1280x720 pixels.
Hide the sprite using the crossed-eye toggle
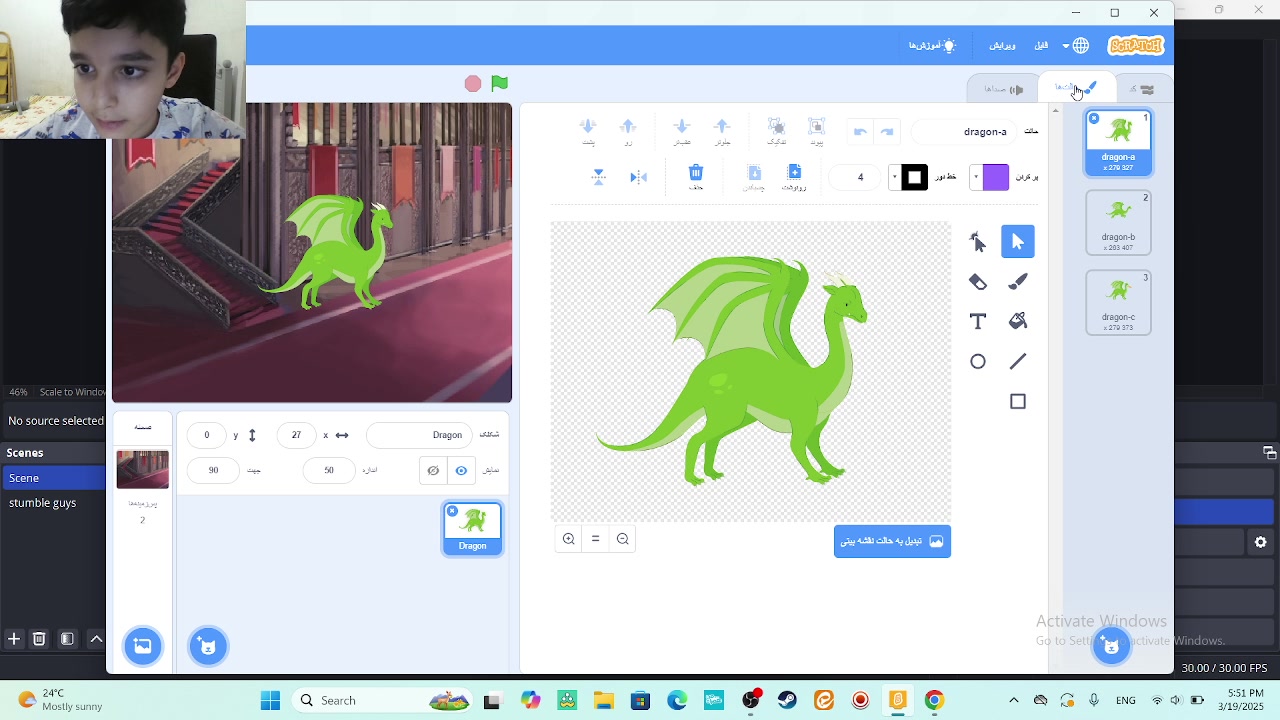point(433,470)
